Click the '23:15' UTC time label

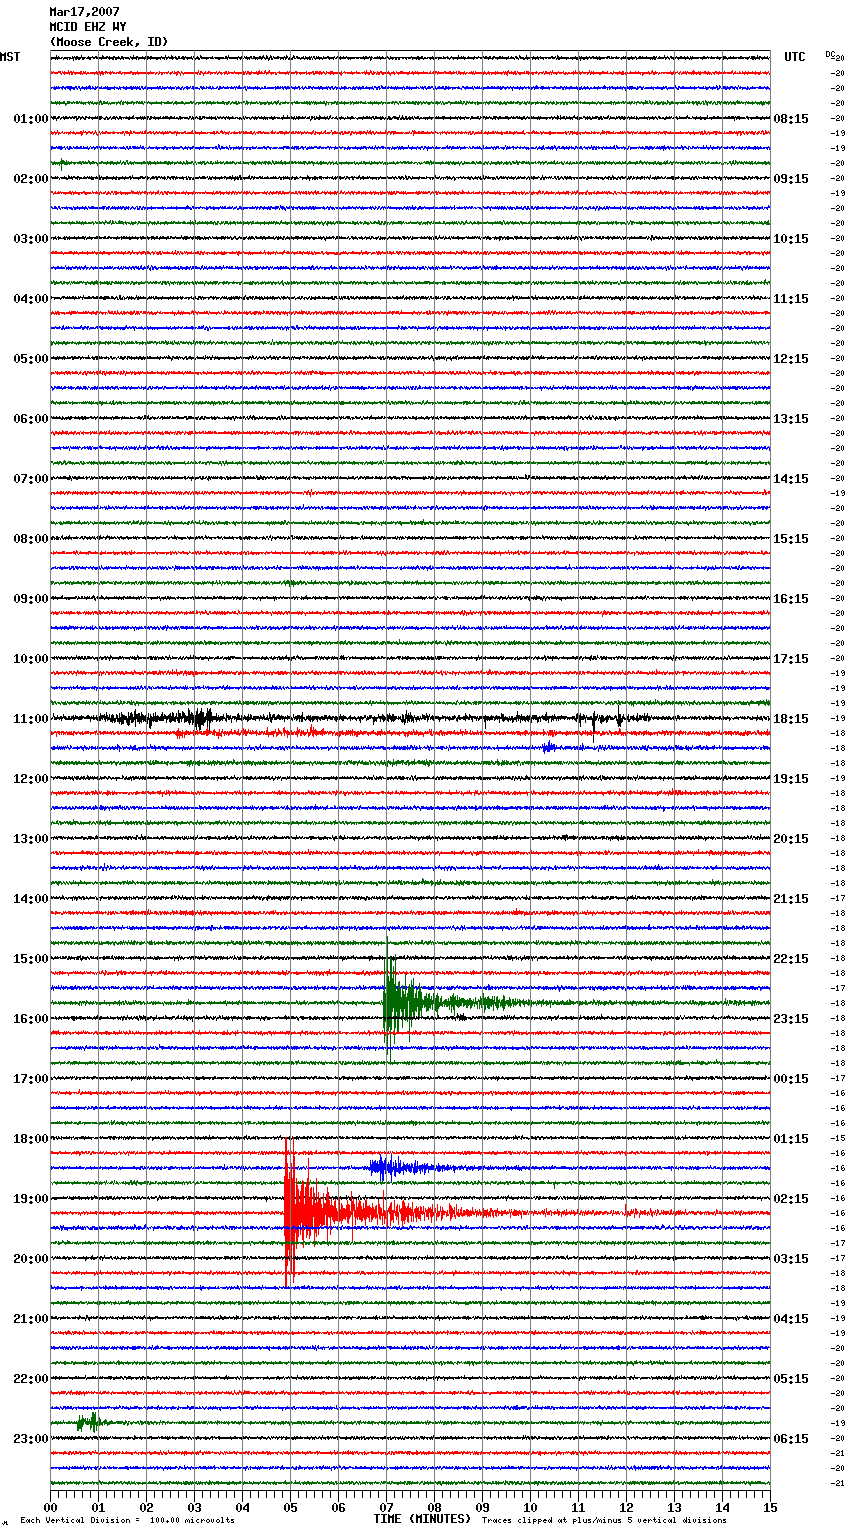(x=791, y=1019)
